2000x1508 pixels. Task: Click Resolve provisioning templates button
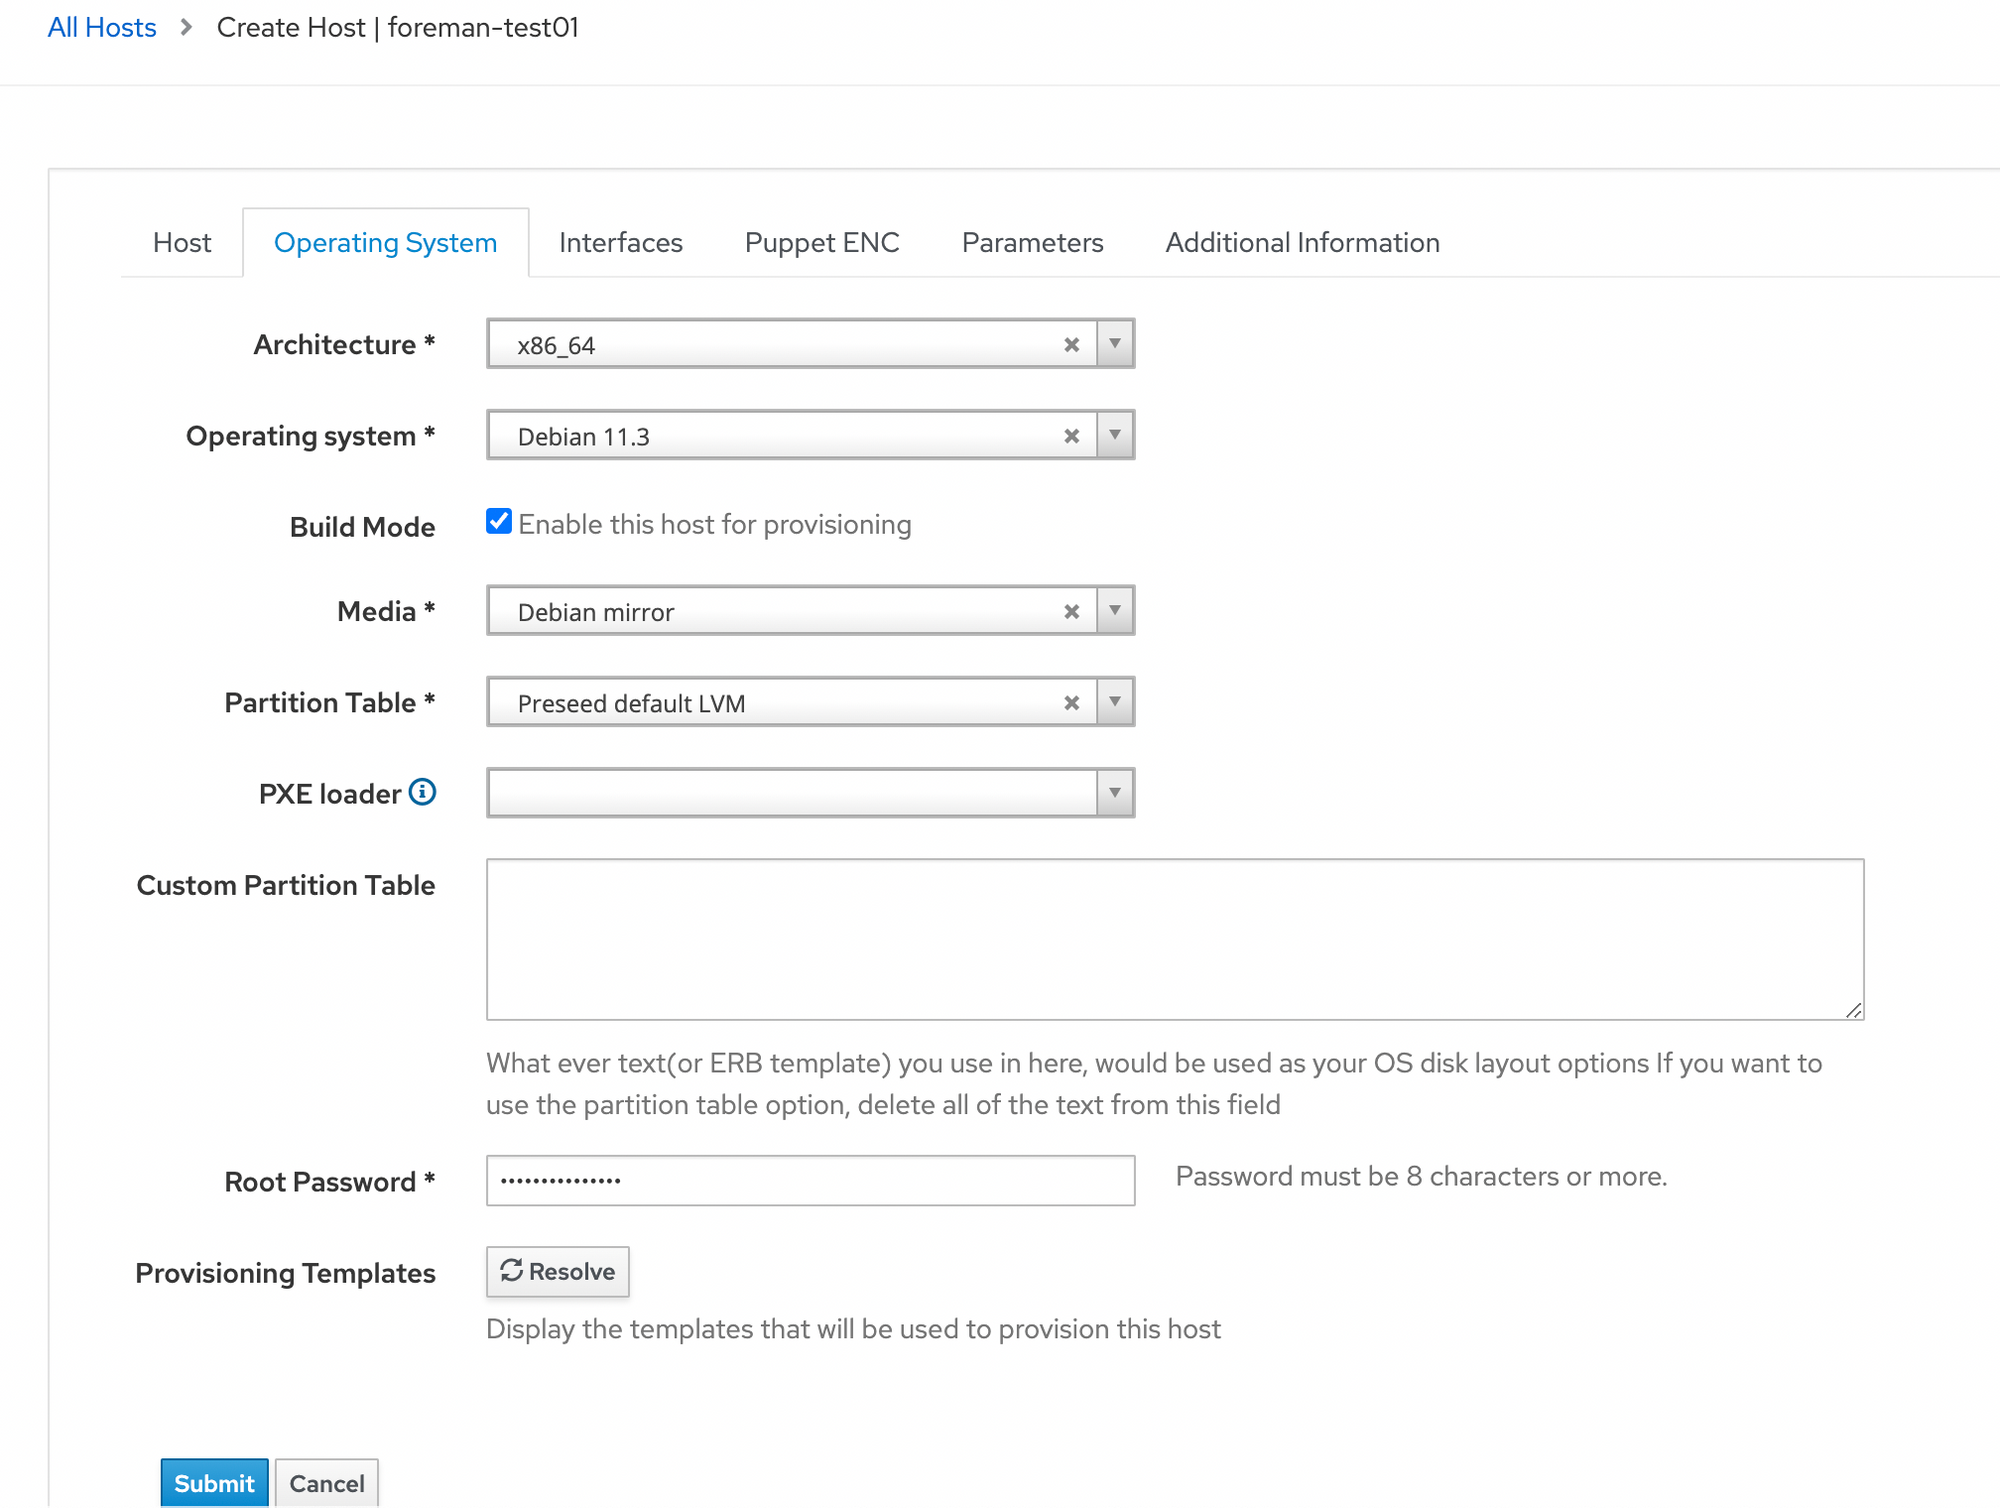point(557,1272)
